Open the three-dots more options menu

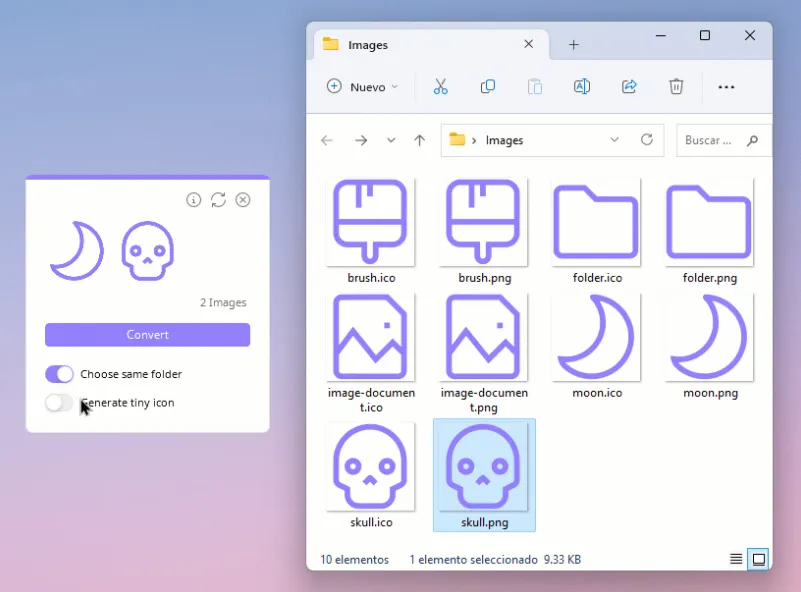pyautogui.click(x=726, y=87)
